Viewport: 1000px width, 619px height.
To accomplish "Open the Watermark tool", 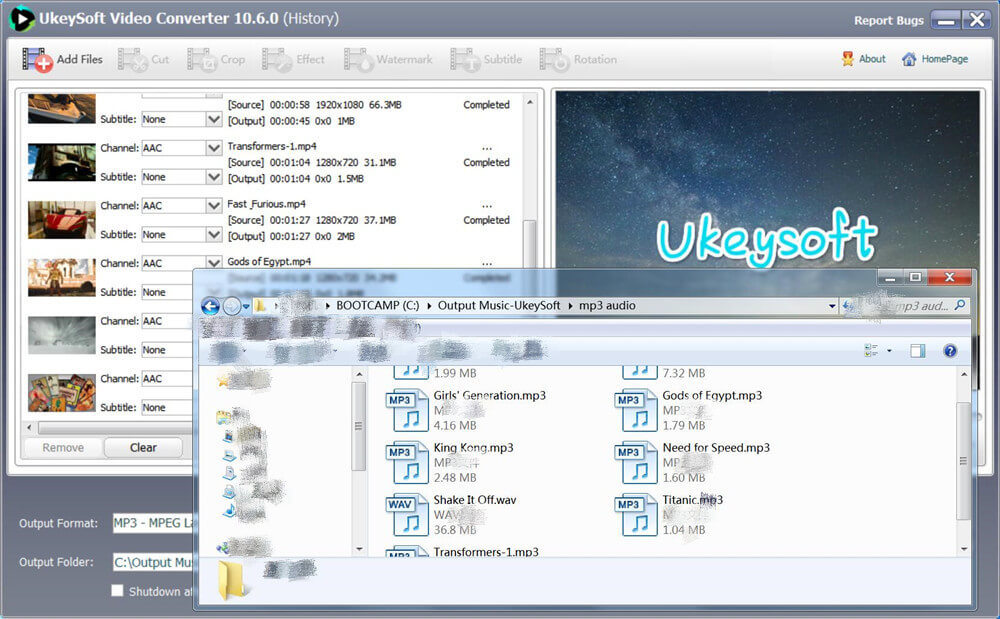I will 388,59.
